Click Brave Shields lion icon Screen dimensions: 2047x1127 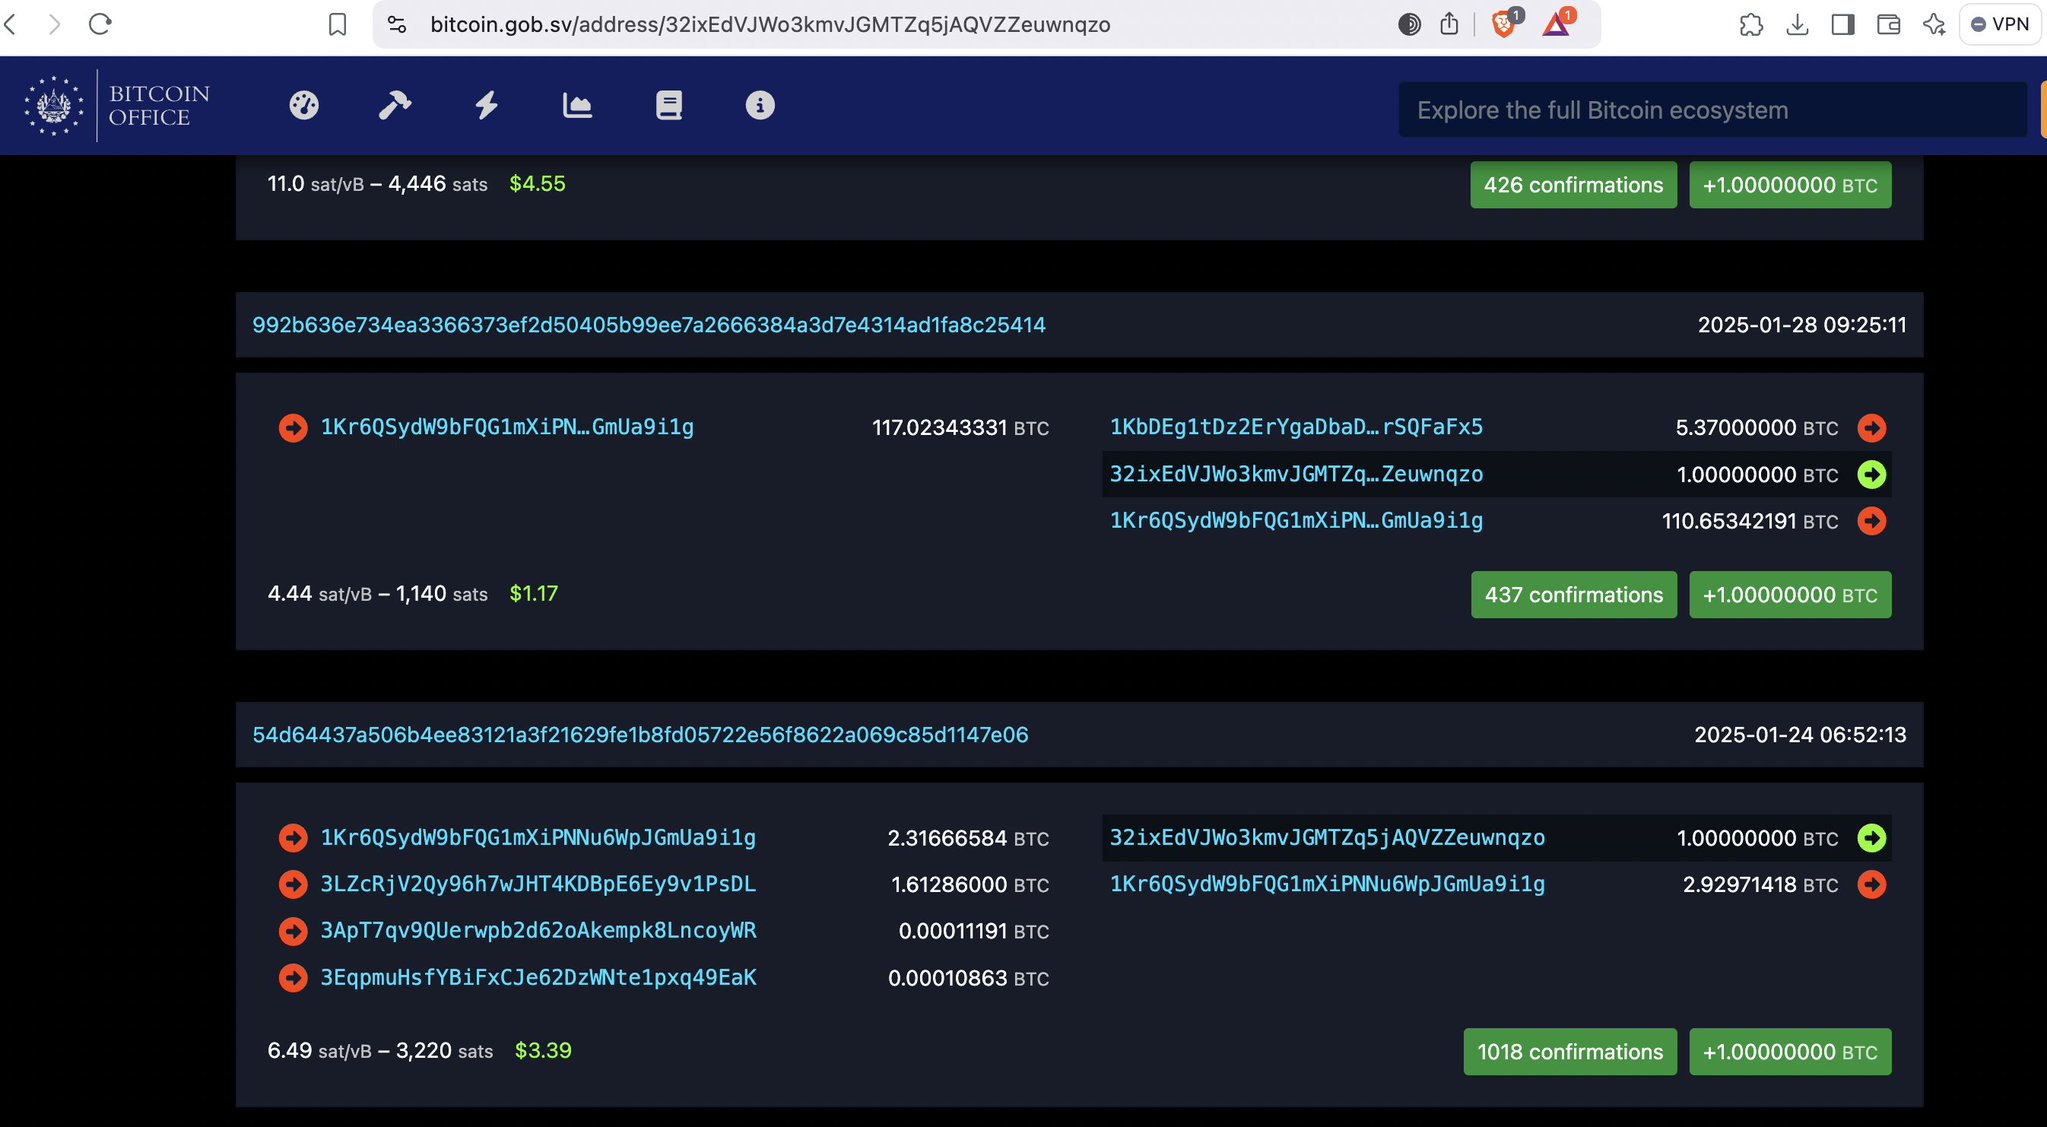(1503, 24)
